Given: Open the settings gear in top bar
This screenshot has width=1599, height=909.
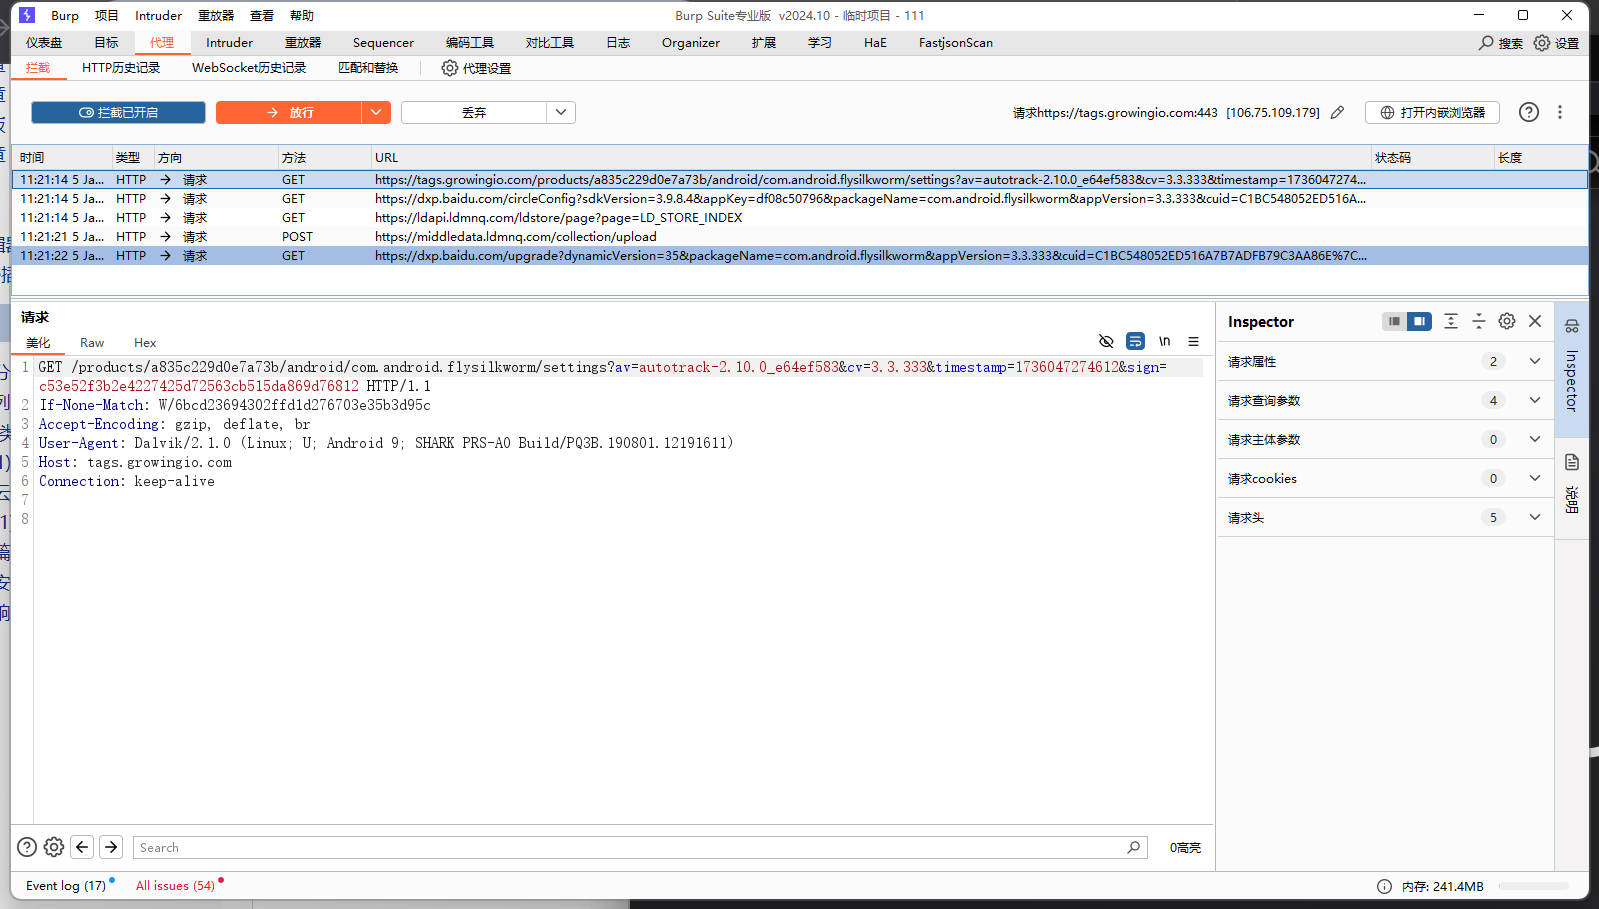Looking at the screenshot, I should coord(1542,43).
